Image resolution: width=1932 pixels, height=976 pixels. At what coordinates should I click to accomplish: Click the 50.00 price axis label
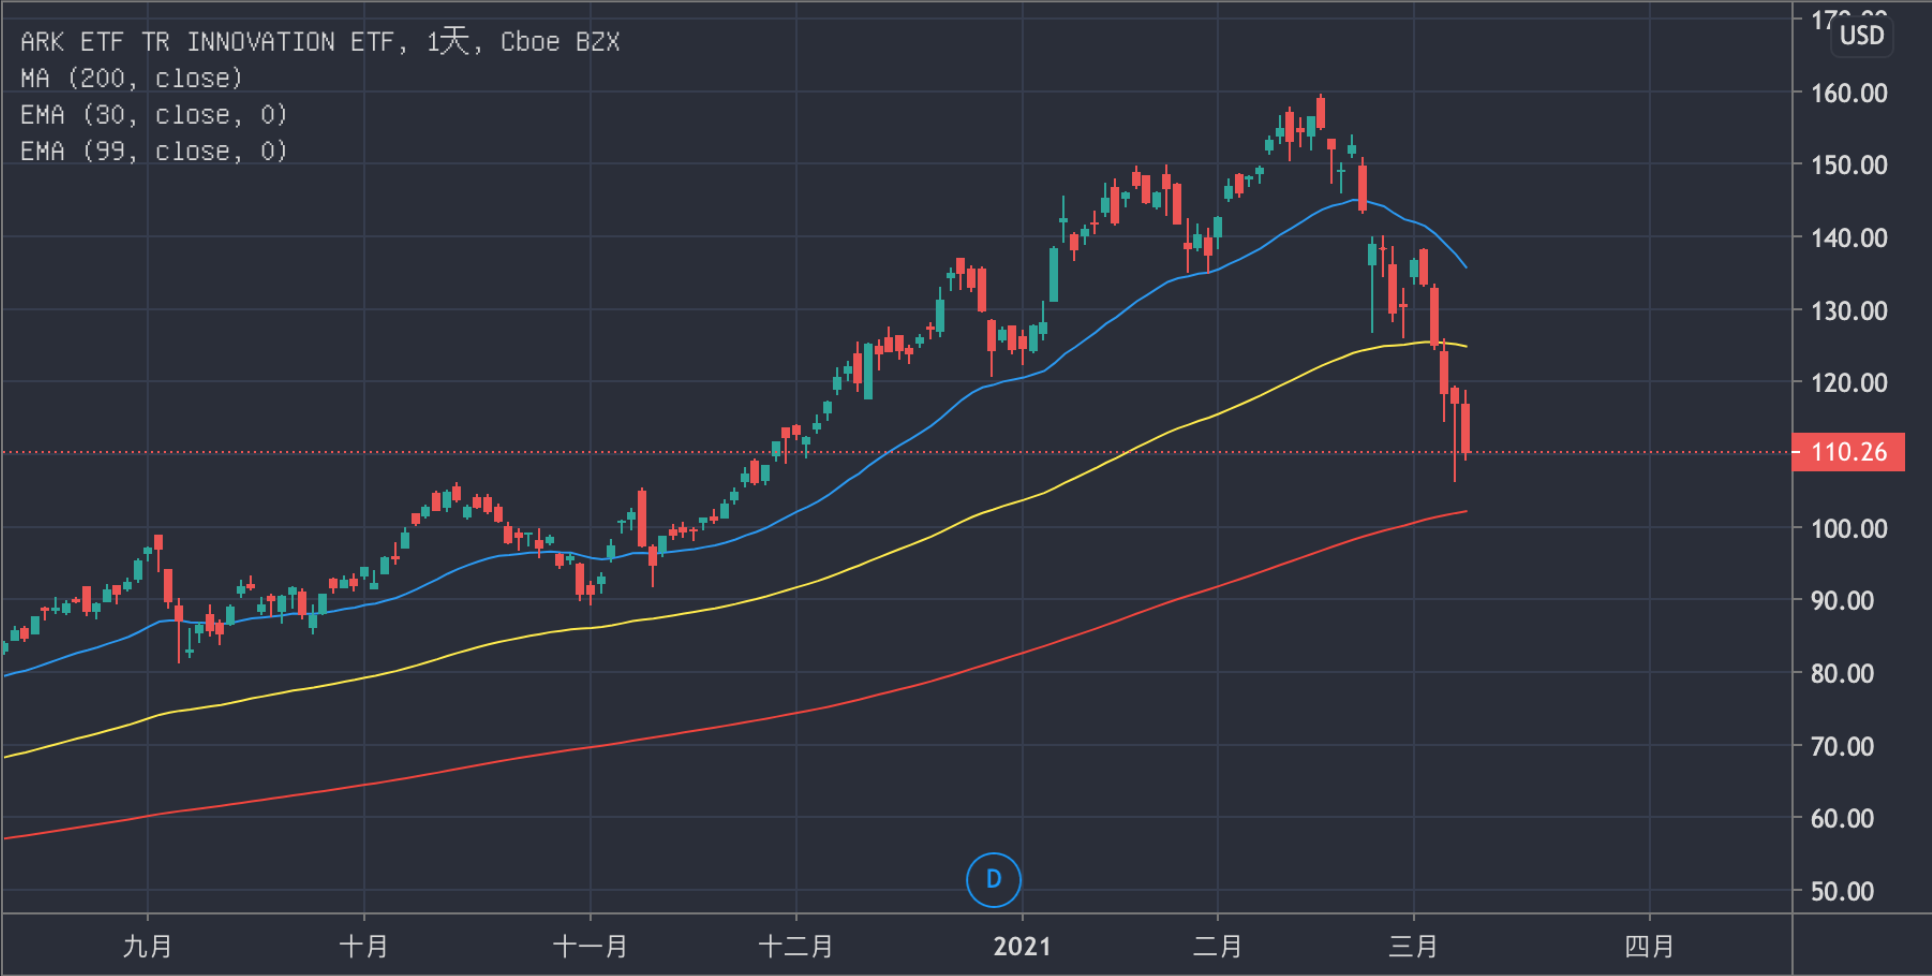1842,891
